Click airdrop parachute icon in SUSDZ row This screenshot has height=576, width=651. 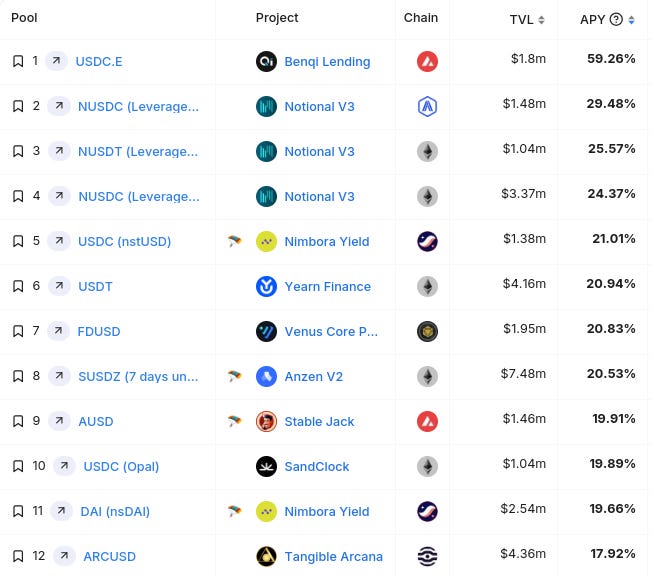234,376
